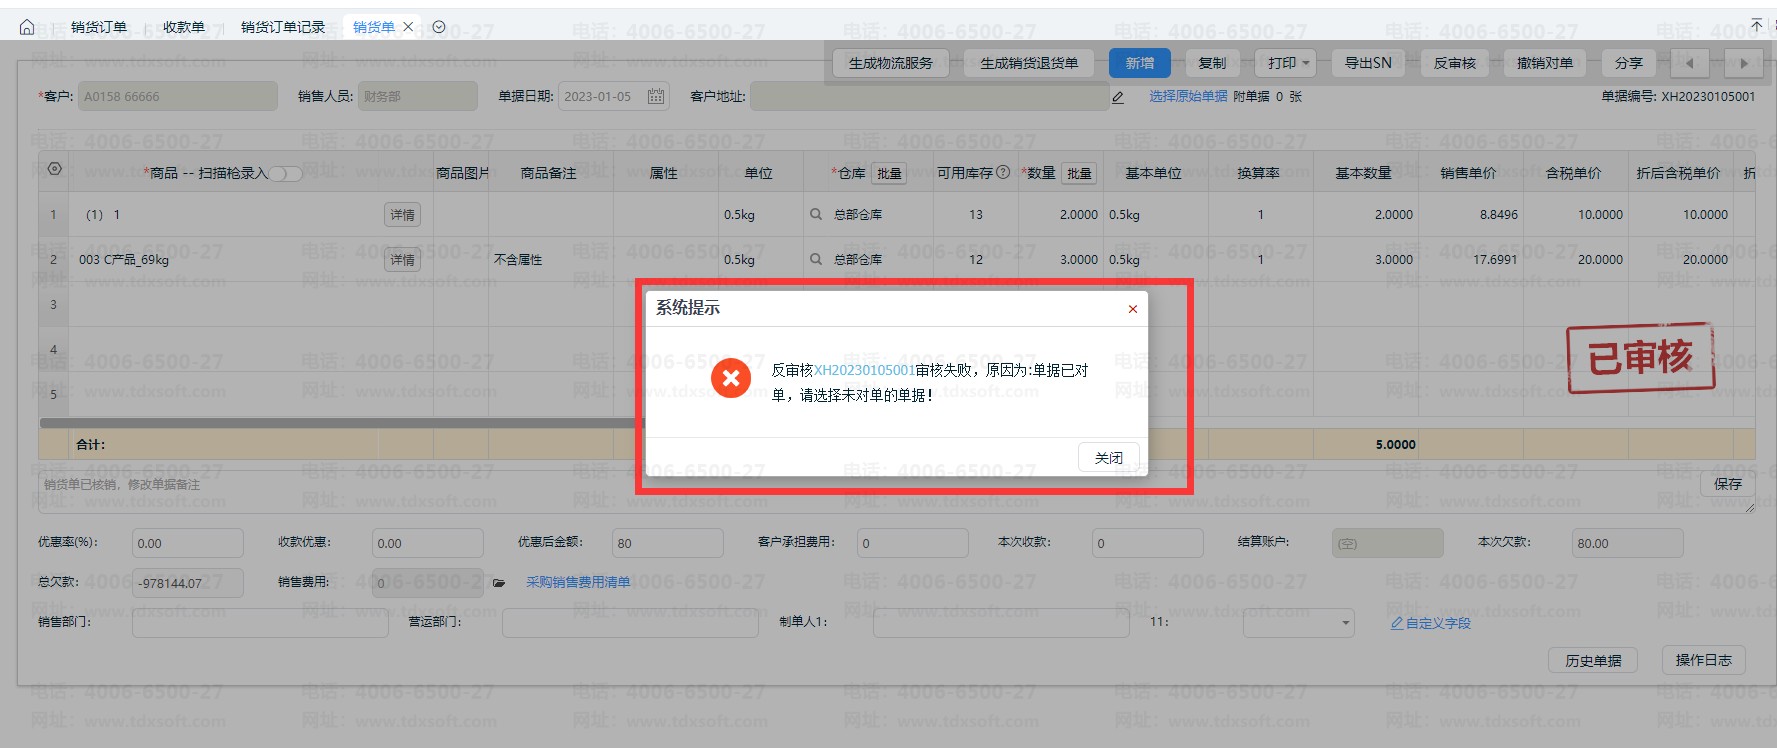
Task: Open the folder icon beside 销售费用
Action: 499,583
